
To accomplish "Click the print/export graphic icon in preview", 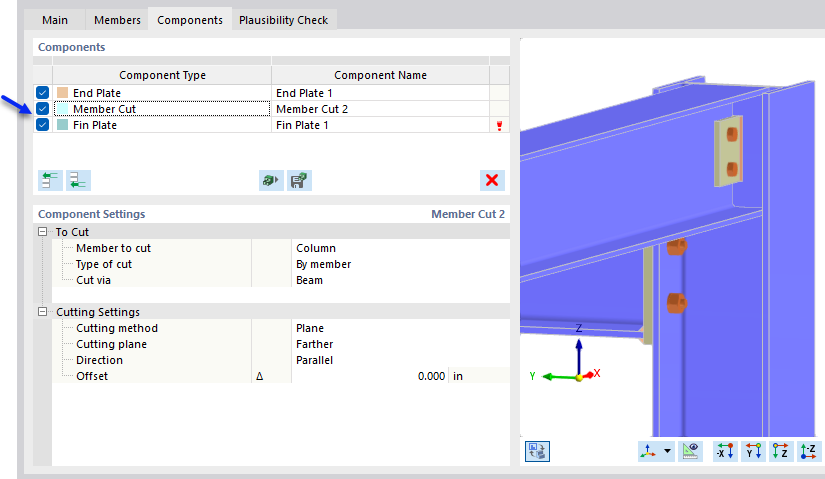I will tap(537, 451).
